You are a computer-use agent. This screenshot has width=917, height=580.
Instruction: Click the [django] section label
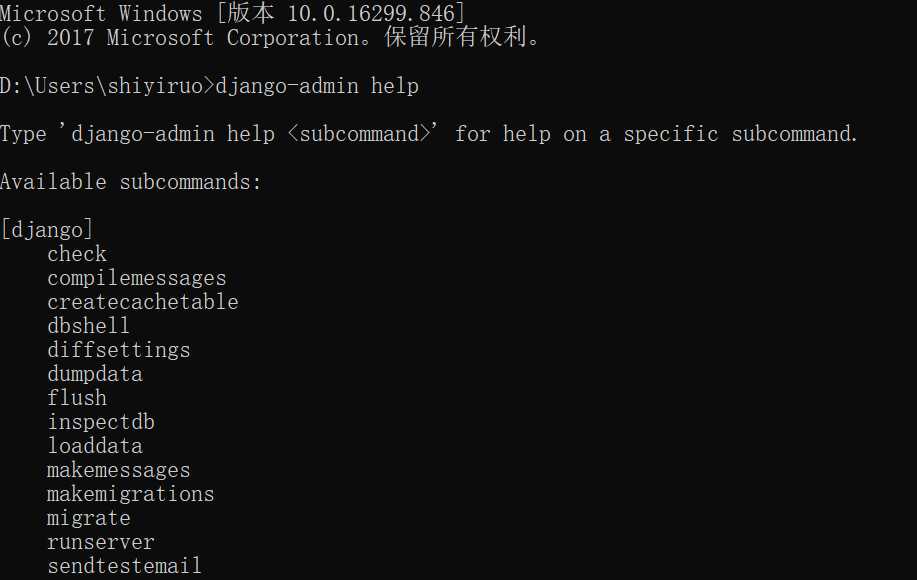point(47,230)
